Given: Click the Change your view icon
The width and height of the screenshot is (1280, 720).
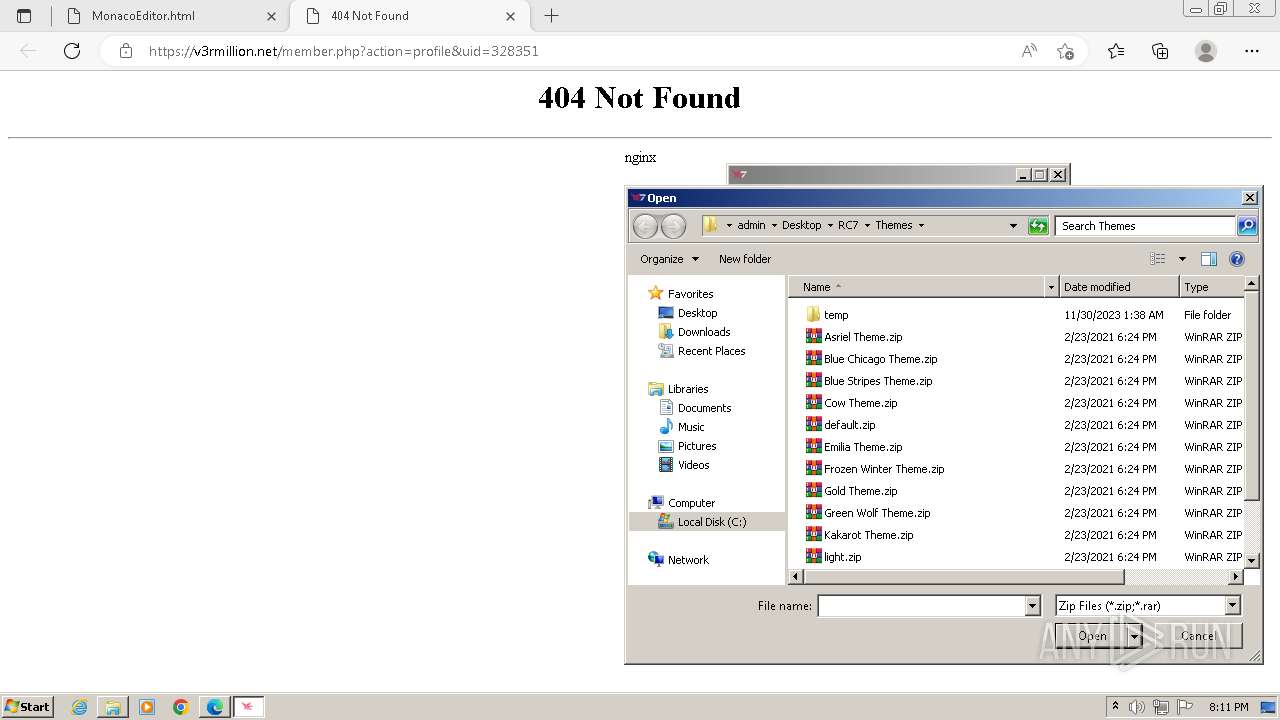Looking at the screenshot, I should [1158, 259].
